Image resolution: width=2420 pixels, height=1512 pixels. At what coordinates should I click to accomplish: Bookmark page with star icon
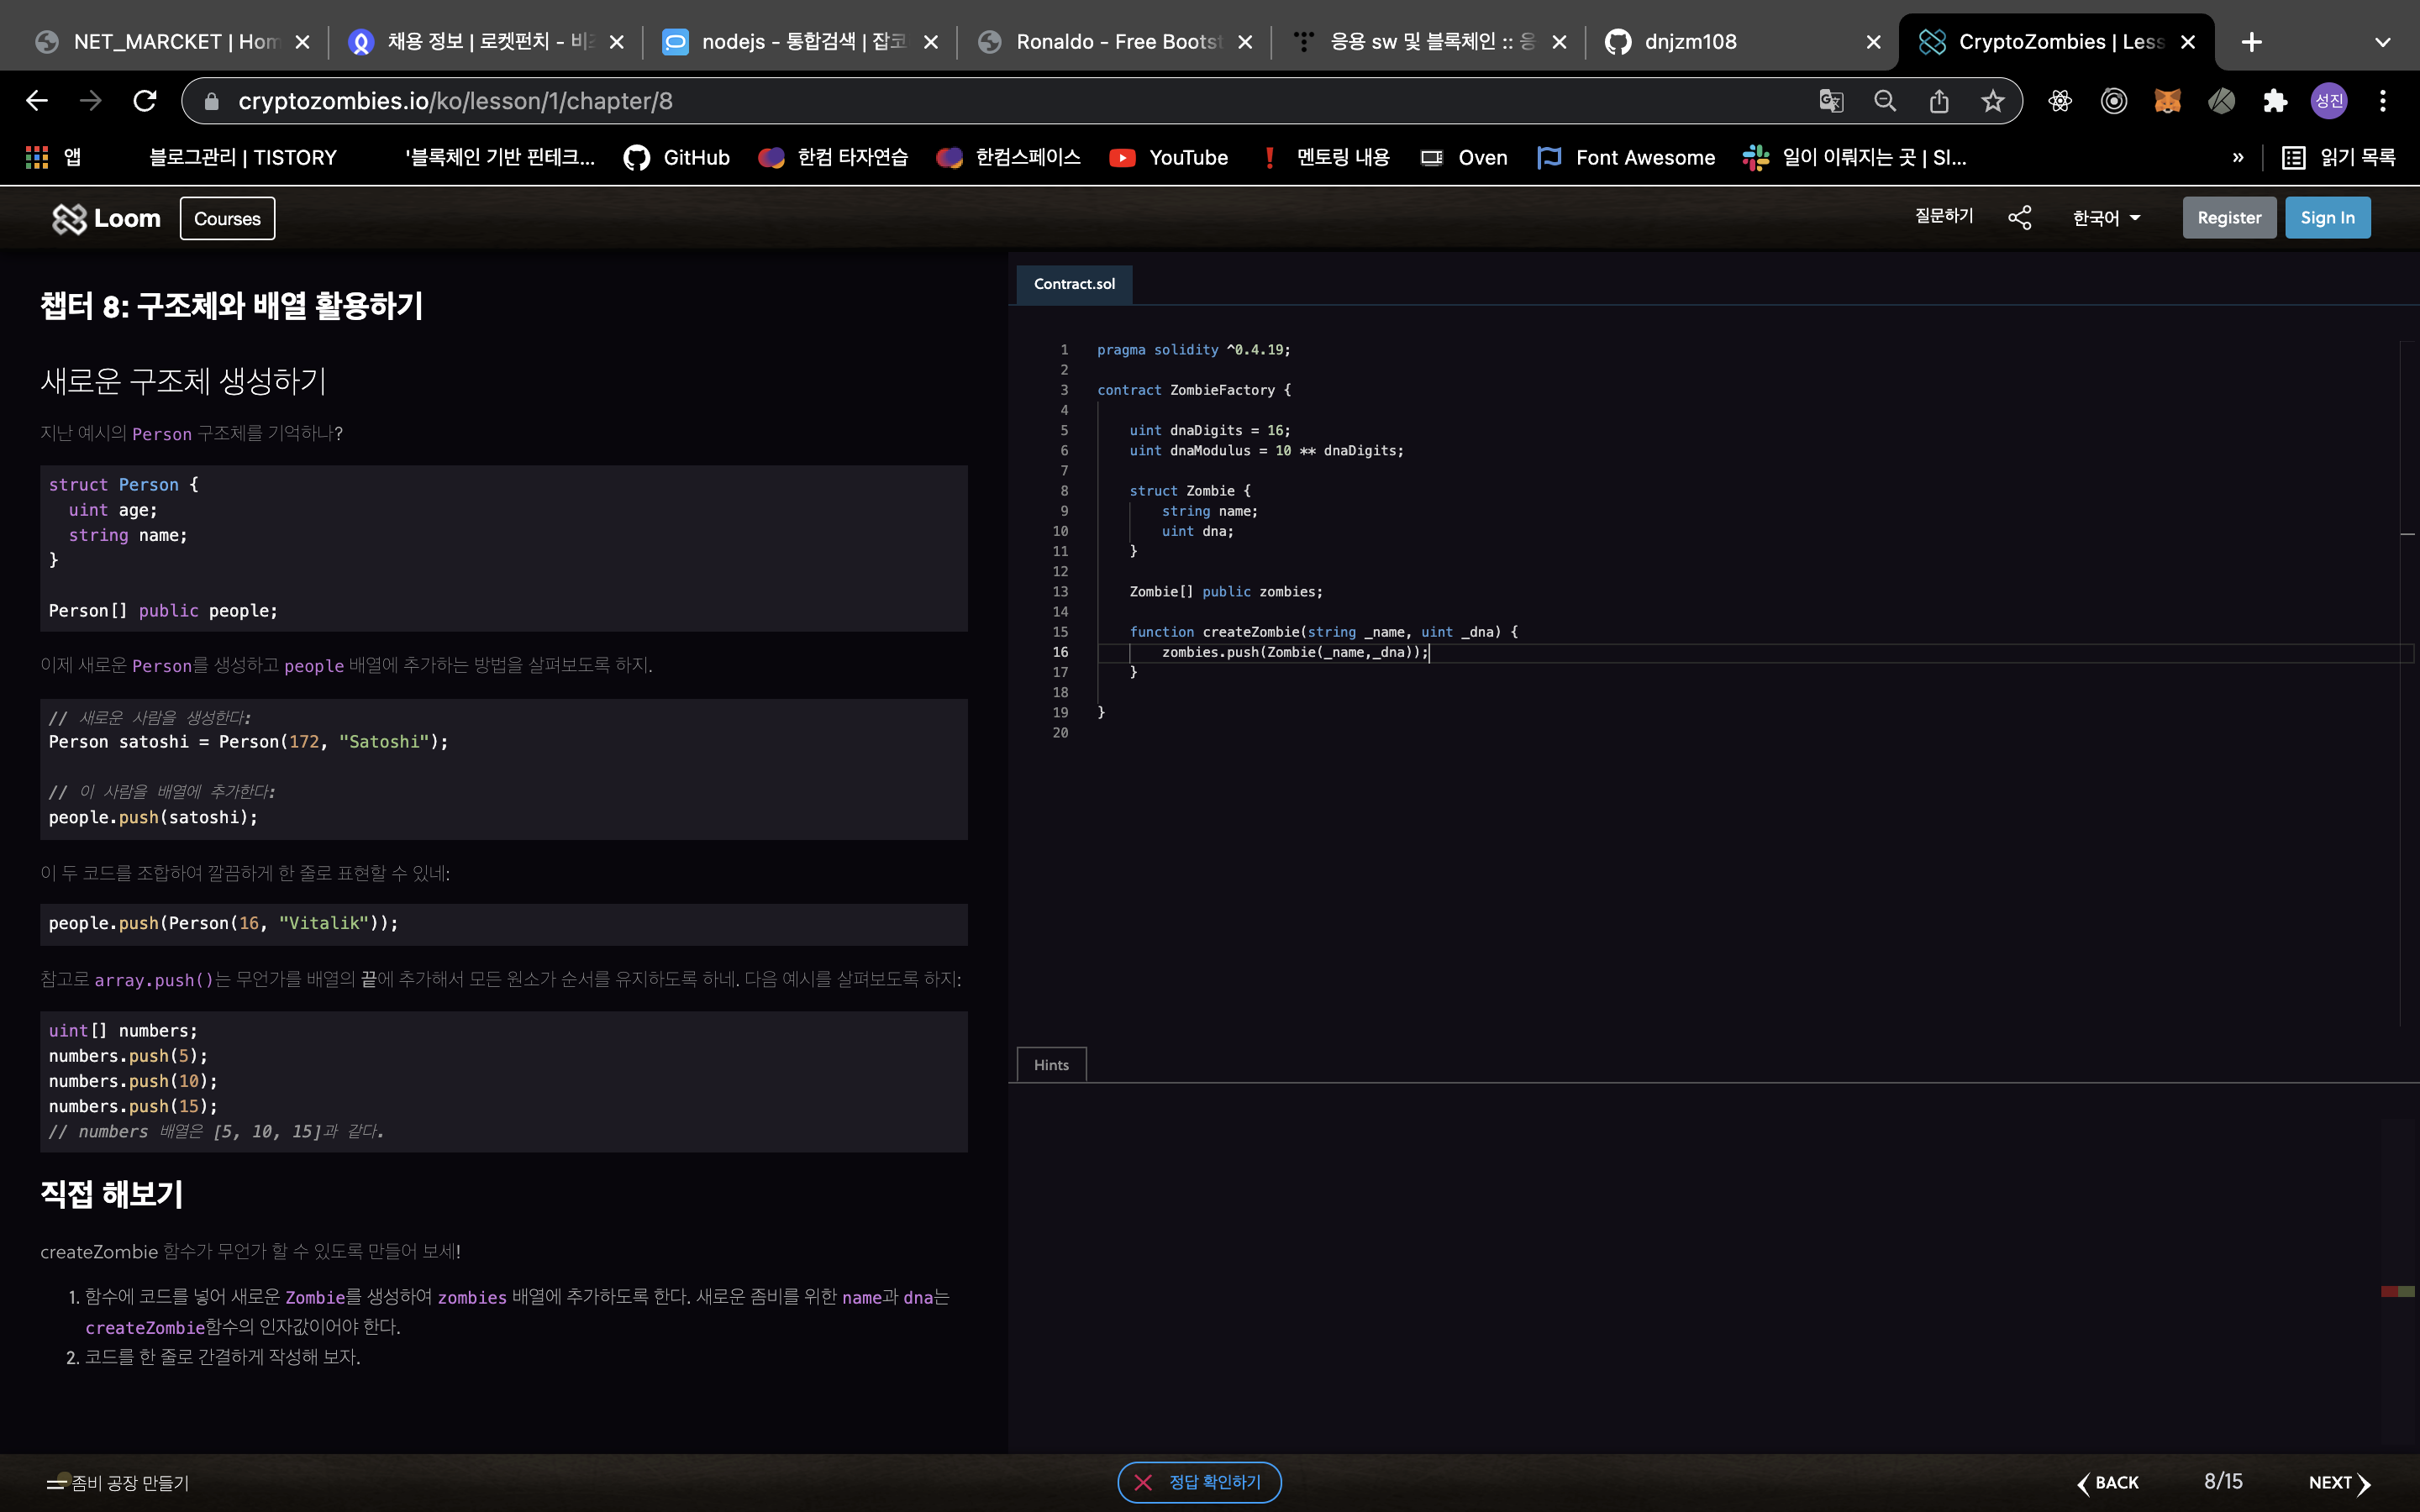pyautogui.click(x=1992, y=101)
